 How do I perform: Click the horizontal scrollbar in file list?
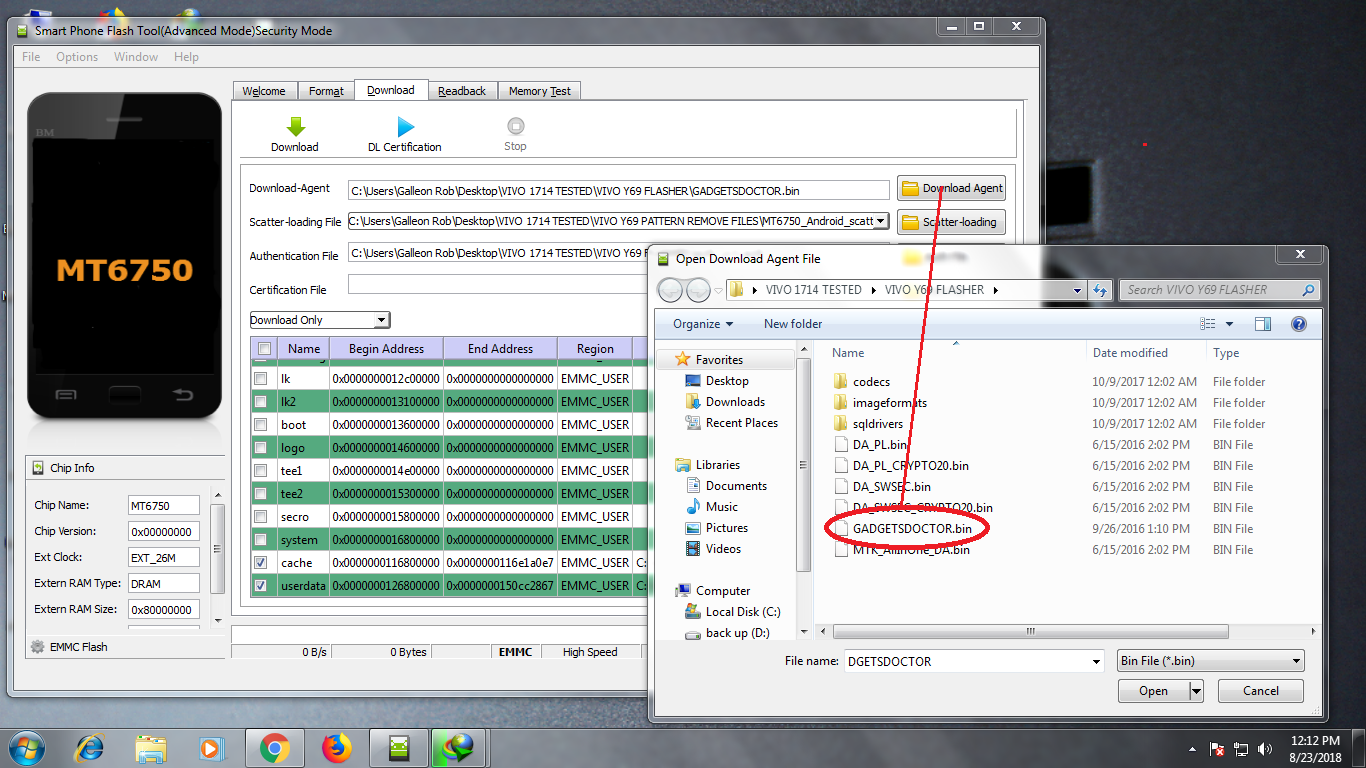click(x=1030, y=632)
